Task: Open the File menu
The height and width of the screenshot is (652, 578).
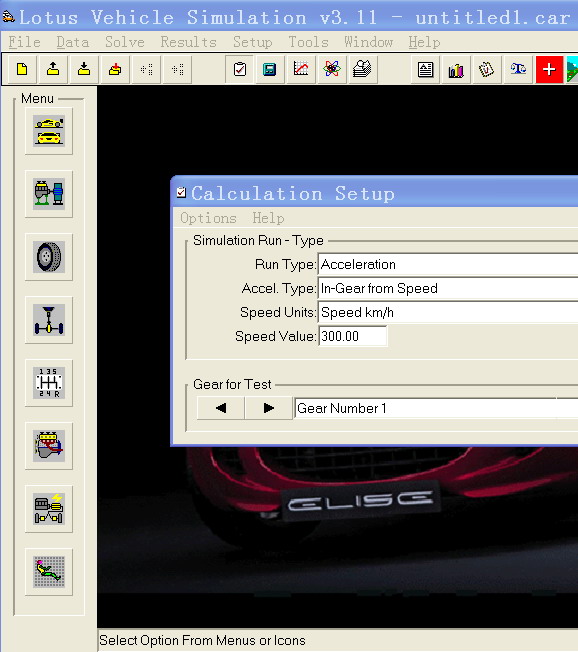Action: [x=25, y=42]
